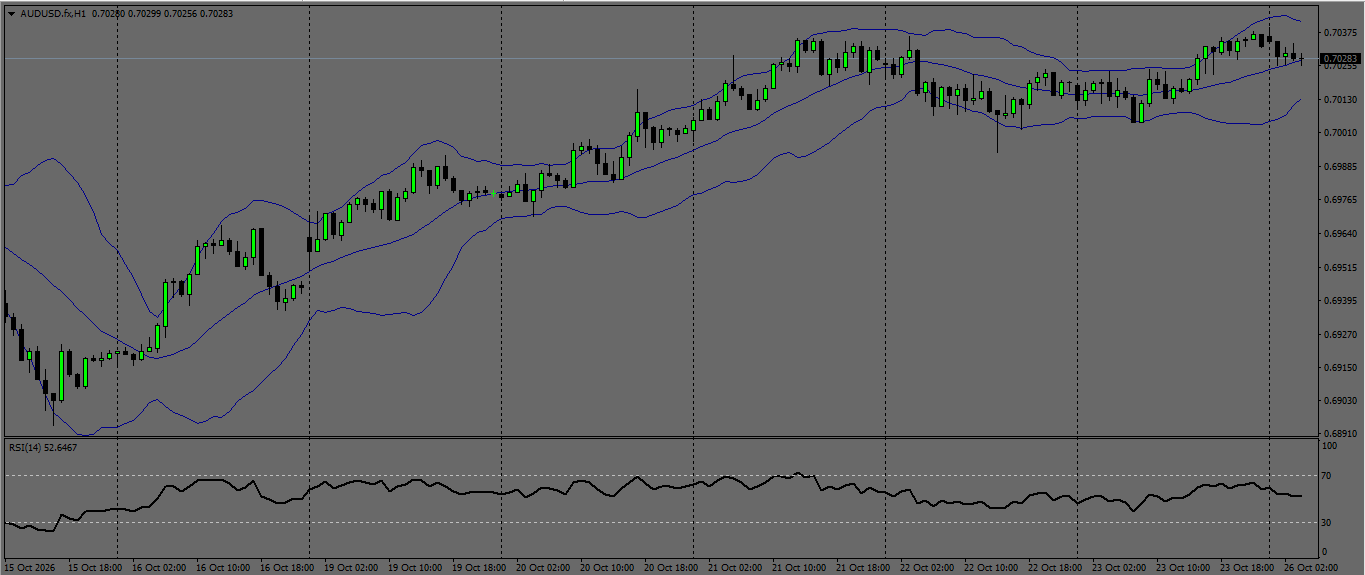Click the AUDUSD.fx,H1 chart title text
The width and height of the screenshot is (1365, 575).
tap(52, 13)
